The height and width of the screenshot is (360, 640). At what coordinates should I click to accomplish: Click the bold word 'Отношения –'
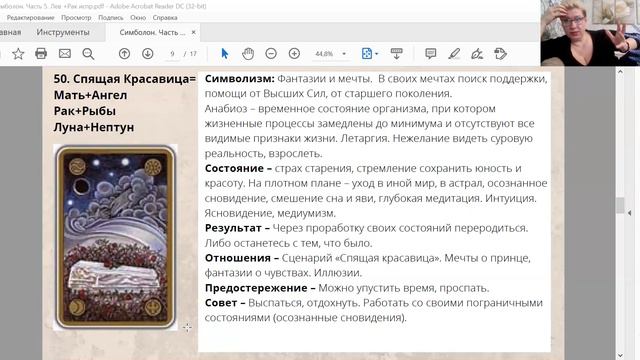coord(242,258)
